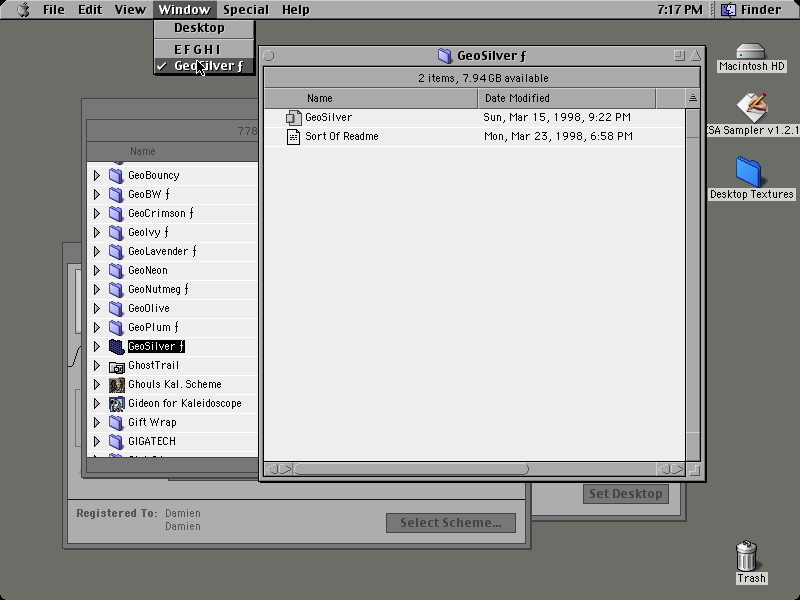This screenshot has height=600, width=800.
Task: Choose Desktop in the Window menu
Action: click(204, 28)
